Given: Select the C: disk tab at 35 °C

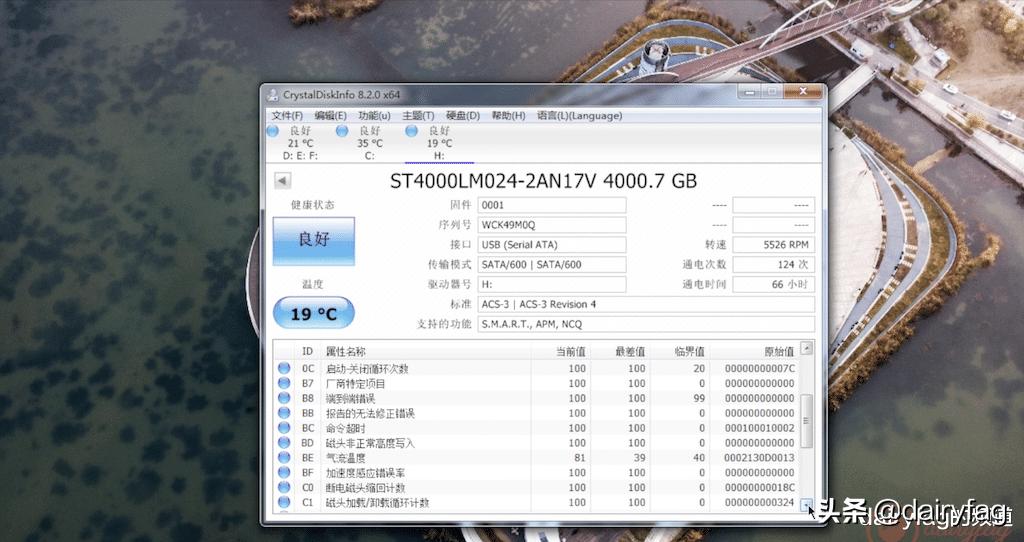Looking at the screenshot, I should tap(370, 143).
